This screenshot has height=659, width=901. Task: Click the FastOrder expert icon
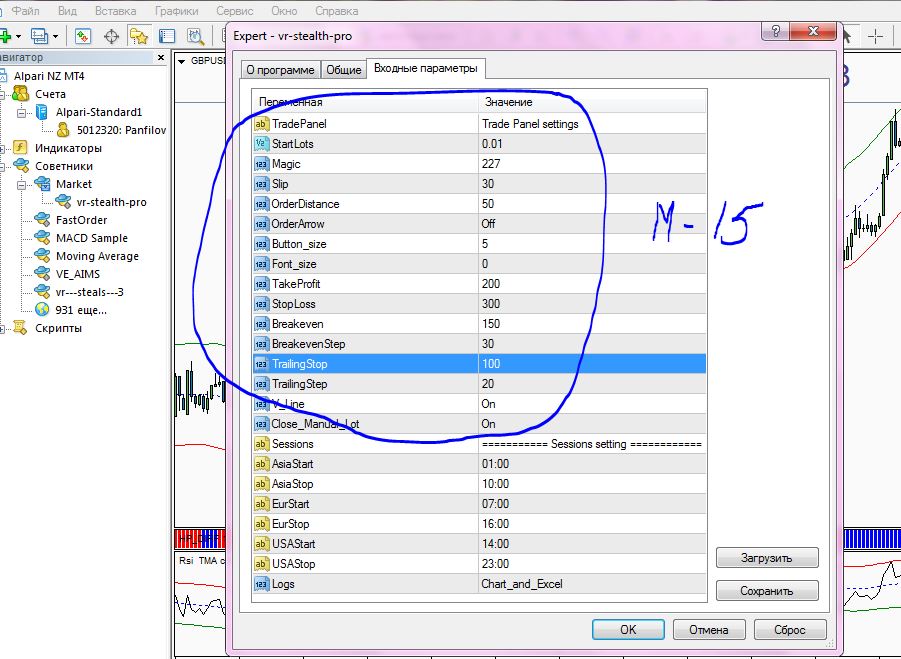(42, 219)
